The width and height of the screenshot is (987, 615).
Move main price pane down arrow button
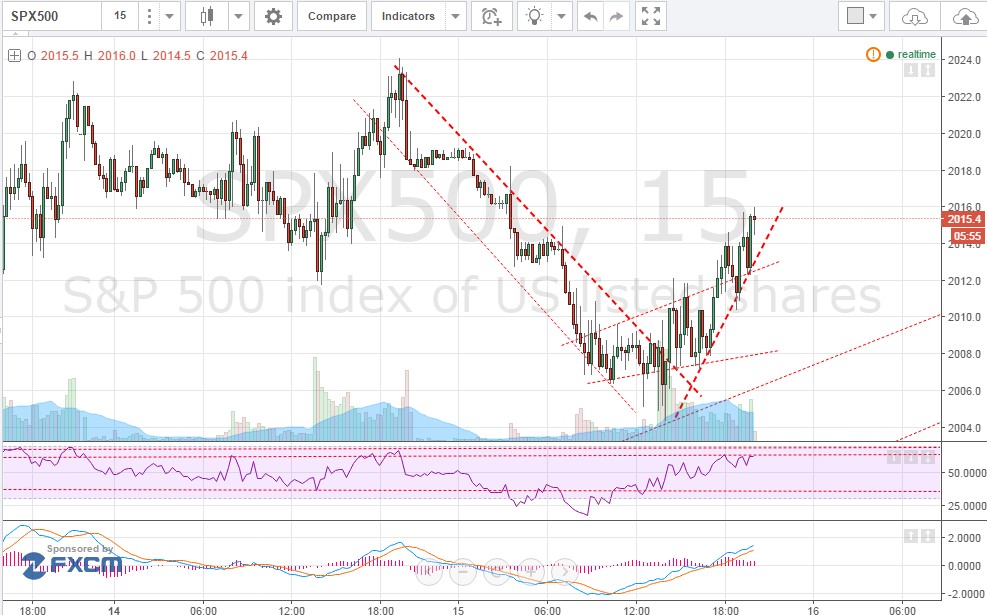pyautogui.click(x=910, y=70)
